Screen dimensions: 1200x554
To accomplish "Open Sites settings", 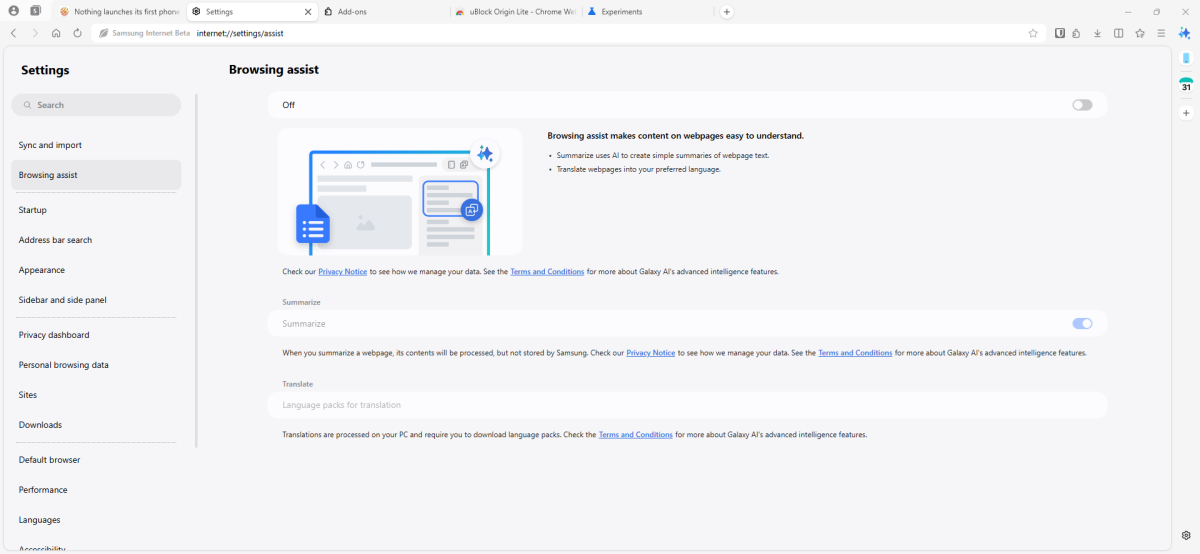I will [96, 395].
